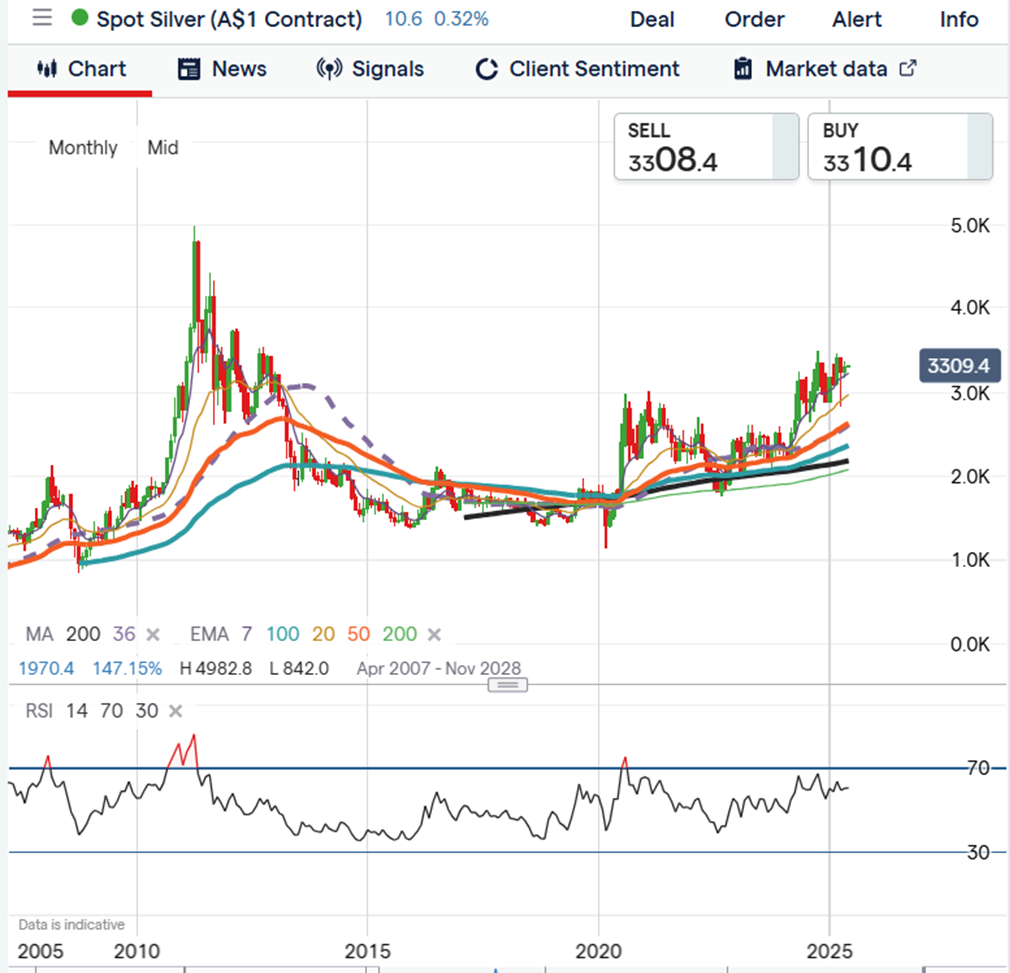The width and height of the screenshot is (1010, 973).
Task: Select the purple MA 36 period value
Action: pos(124,634)
